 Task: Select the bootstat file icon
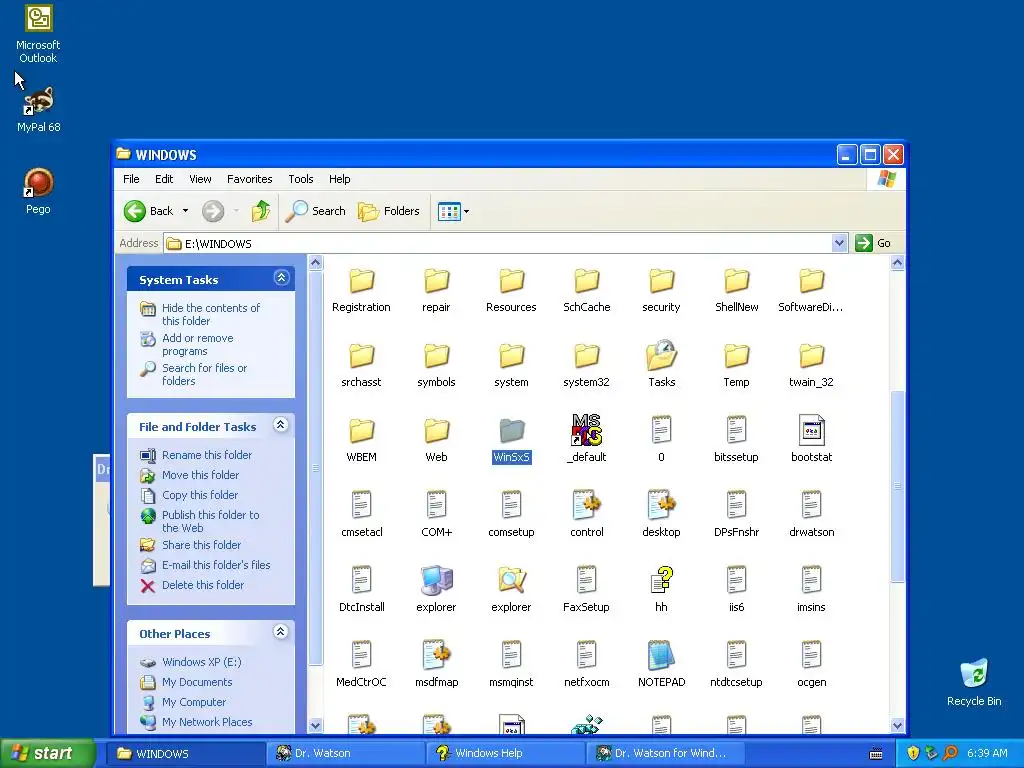tap(811, 440)
